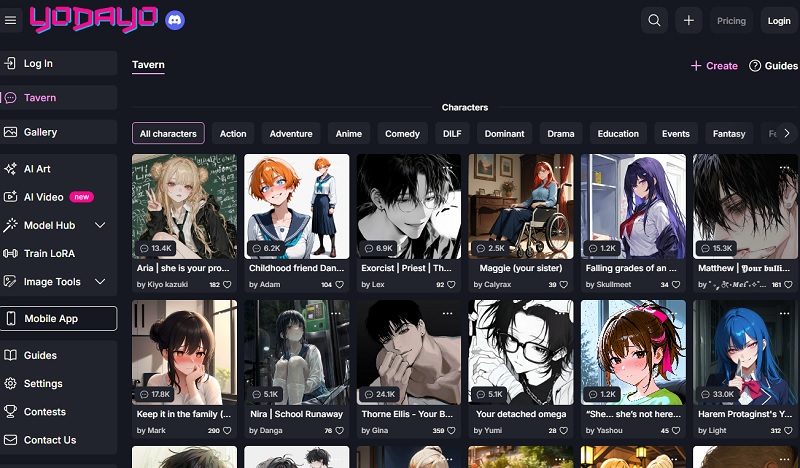This screenshot has height=468, width=800.
Task: Open the Pricing page
Action: click(731, 21)
